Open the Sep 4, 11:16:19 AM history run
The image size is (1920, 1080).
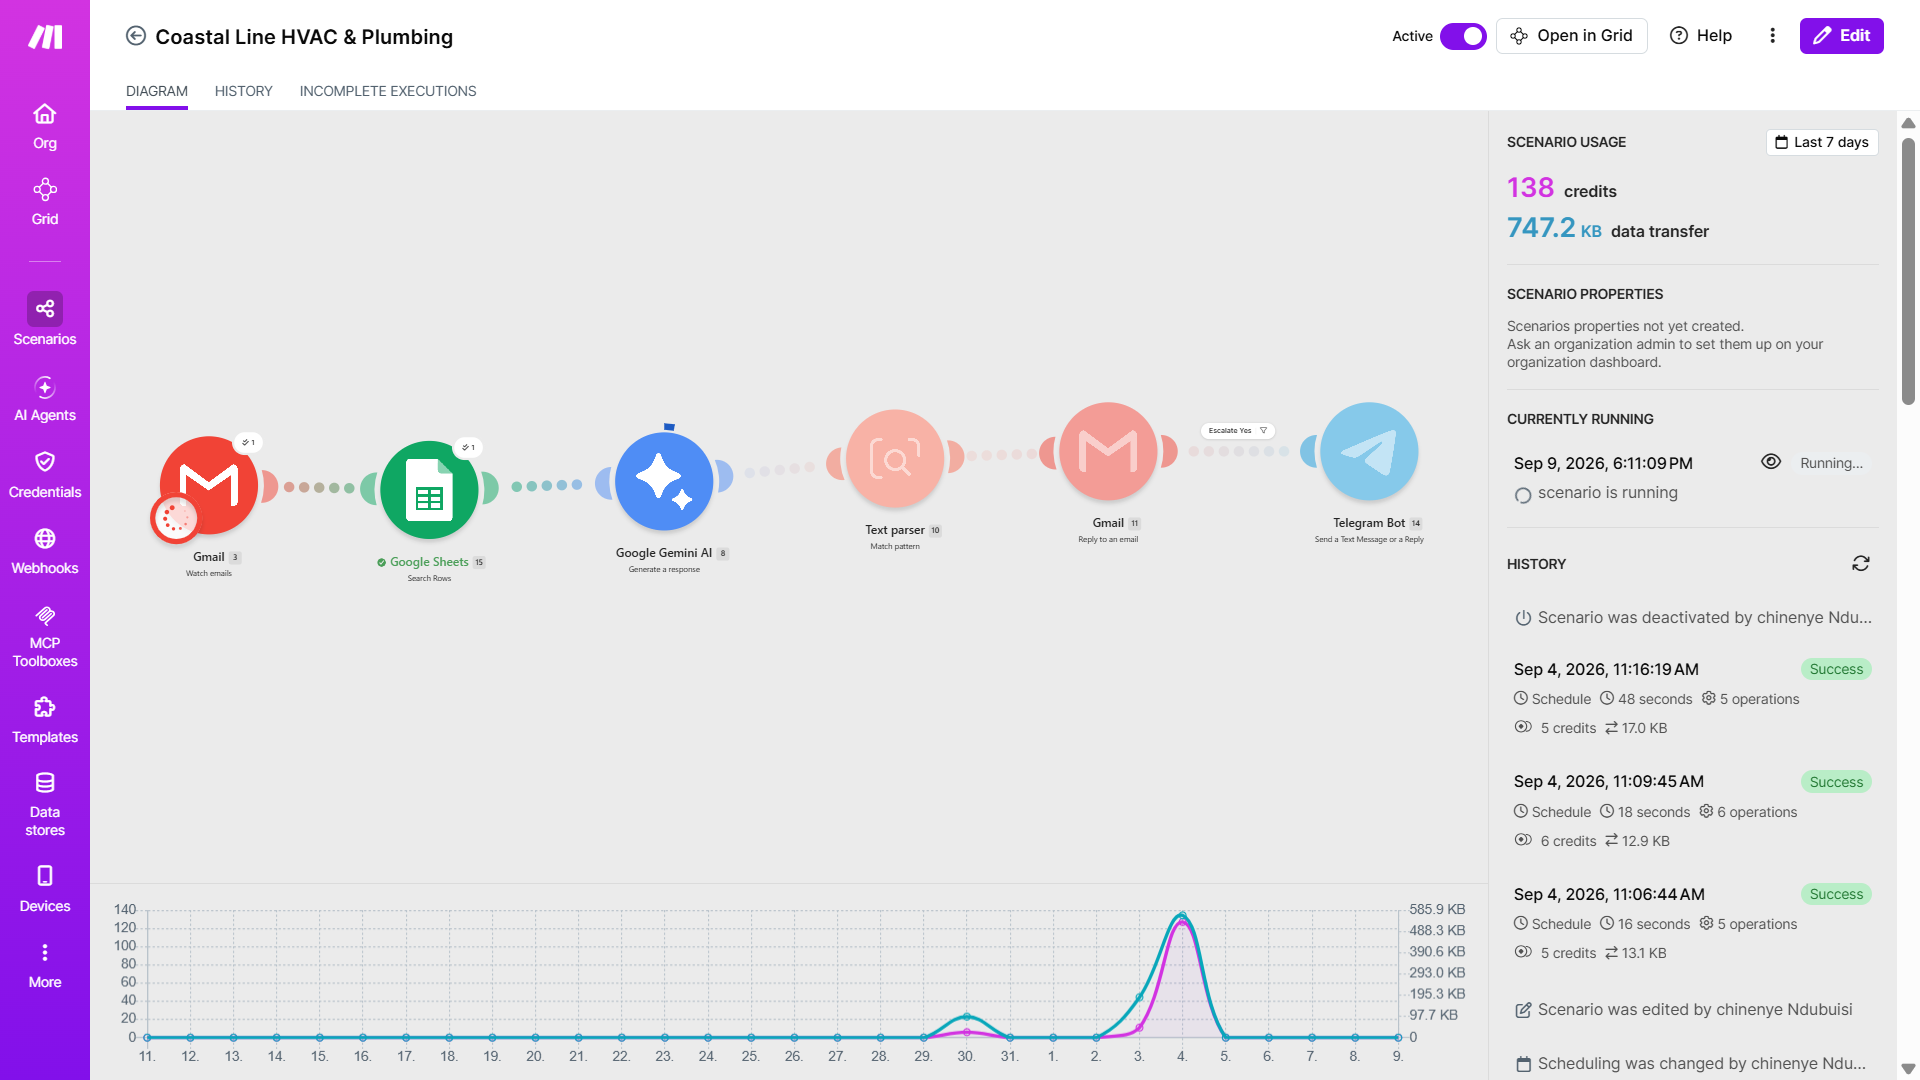(x=1692, y=698)
